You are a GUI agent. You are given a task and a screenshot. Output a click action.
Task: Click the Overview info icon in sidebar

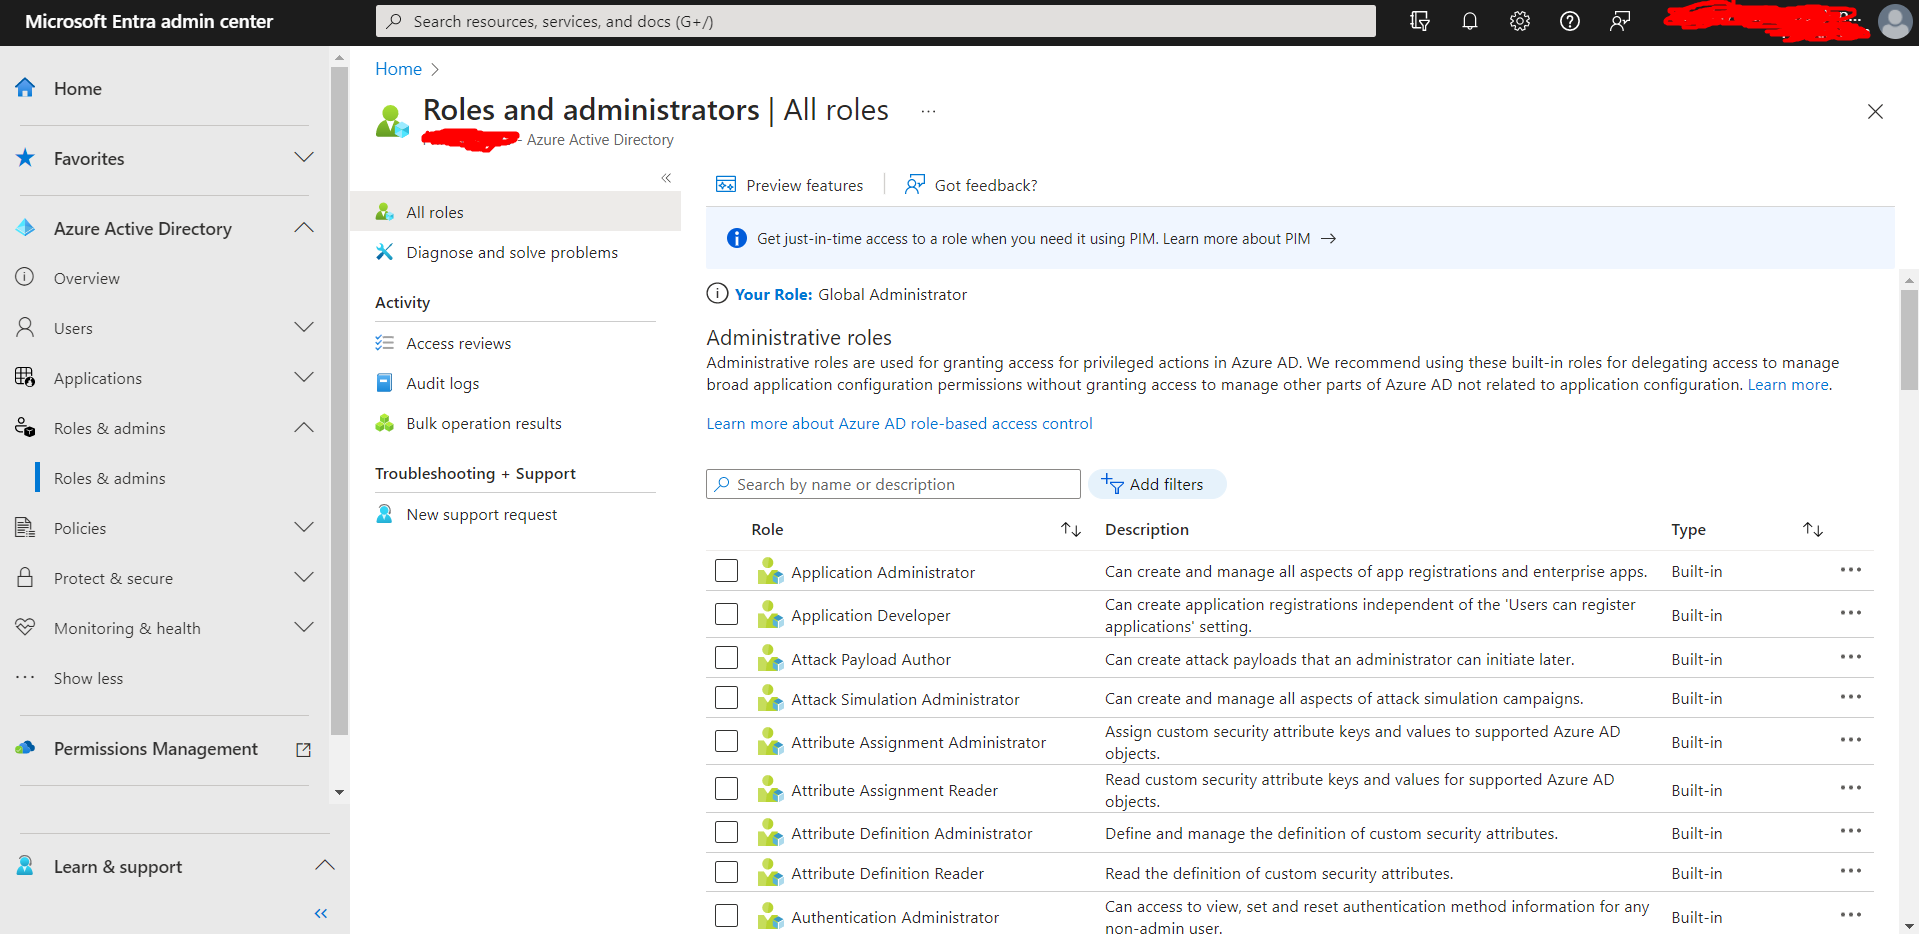[x=25, y=277]
